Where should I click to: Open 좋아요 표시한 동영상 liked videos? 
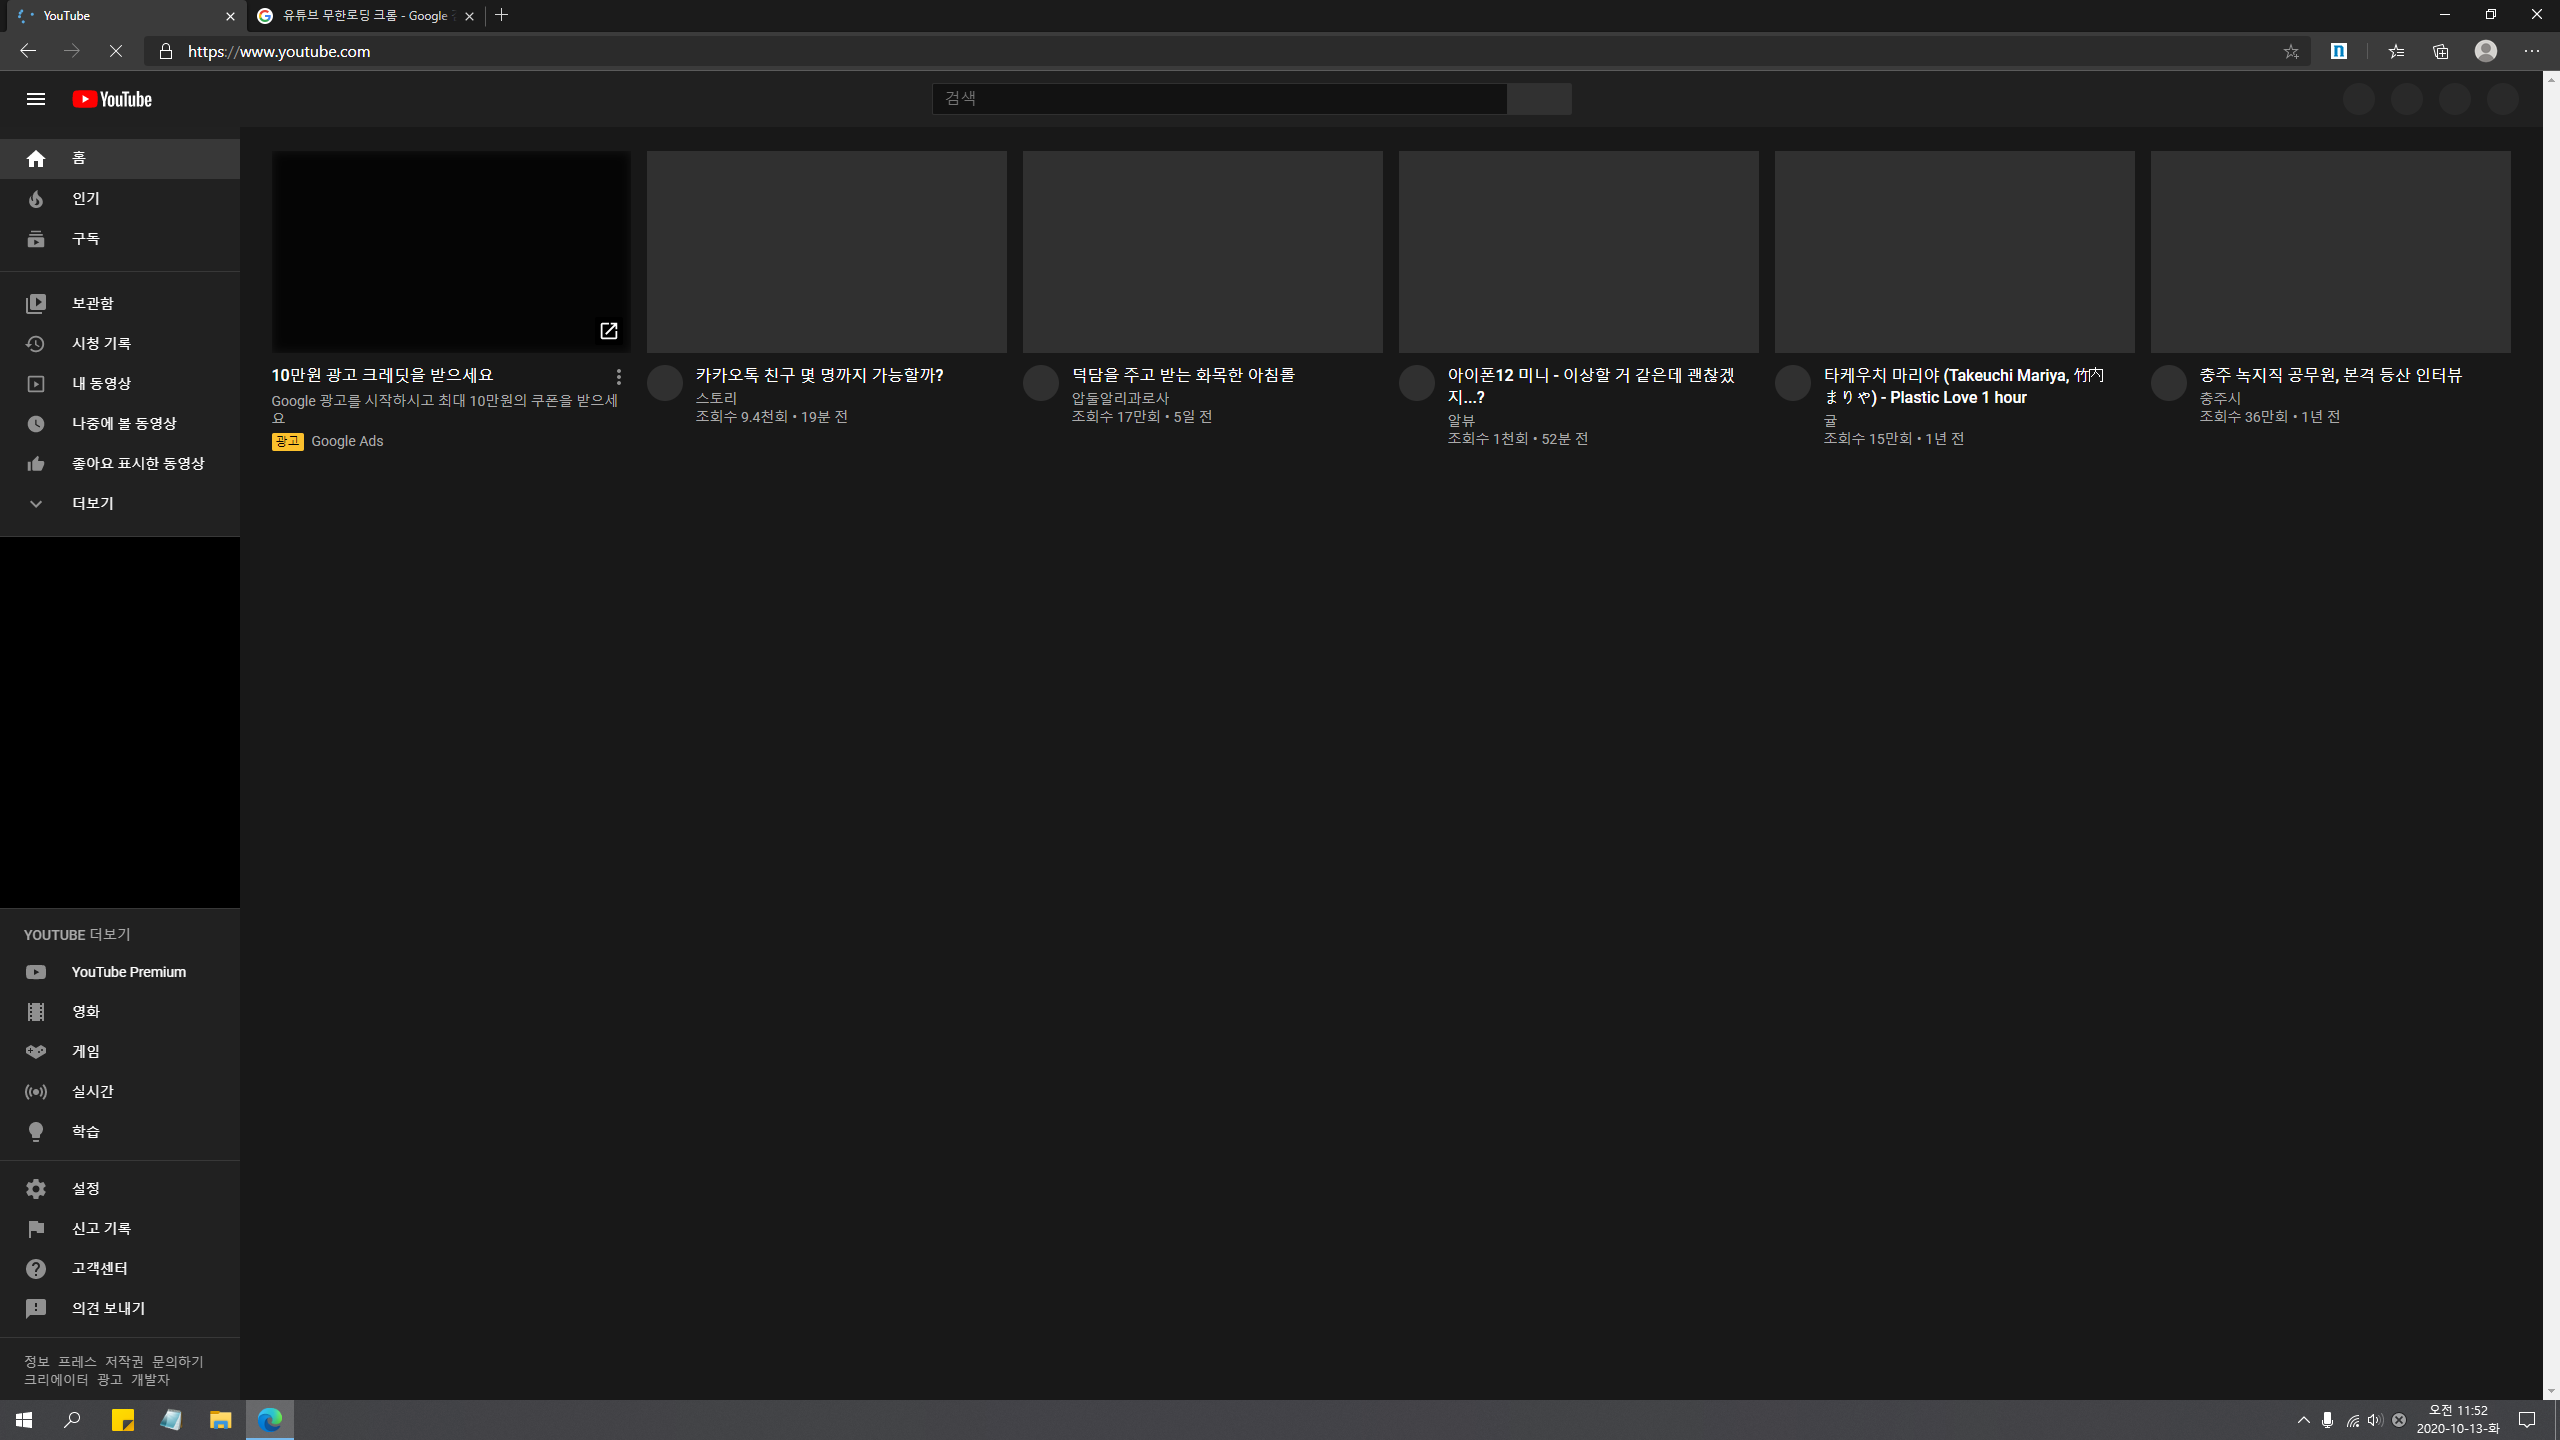click(137, 463)
